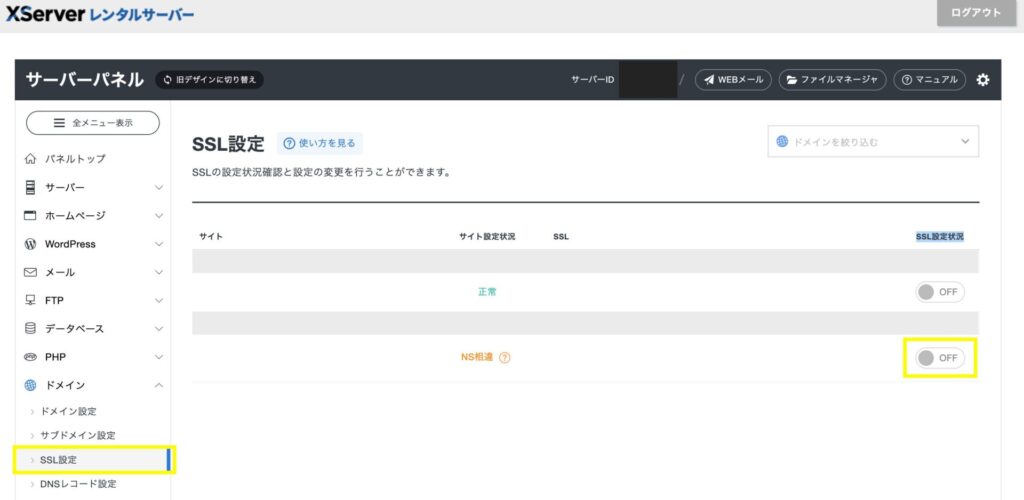Switch to old design via 旧デザインに切り替え

point(209,80)
